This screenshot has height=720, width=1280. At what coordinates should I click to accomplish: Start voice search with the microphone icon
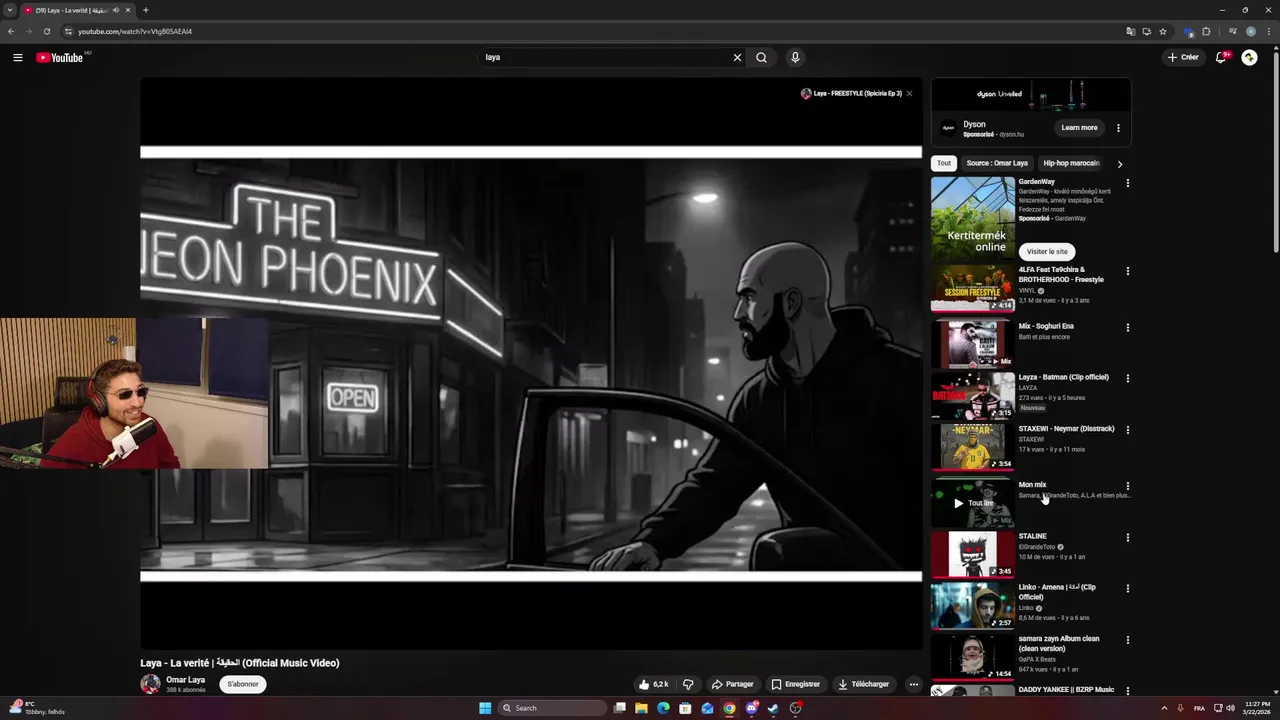795,57
